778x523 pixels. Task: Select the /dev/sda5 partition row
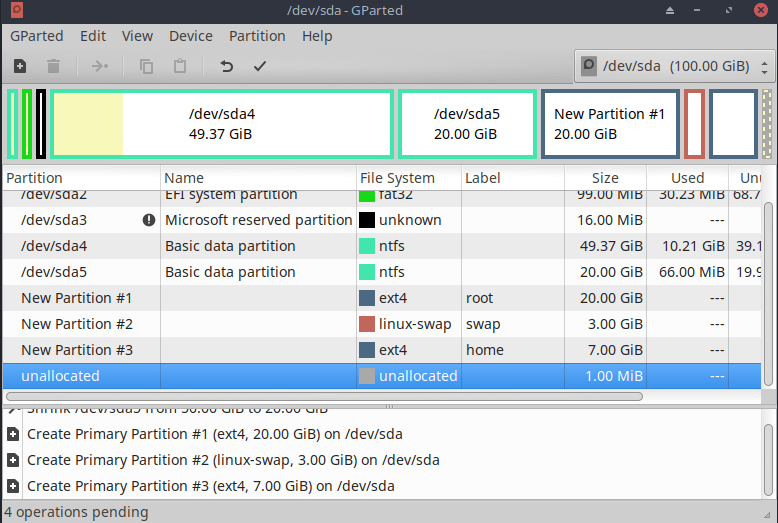(382, 272)
